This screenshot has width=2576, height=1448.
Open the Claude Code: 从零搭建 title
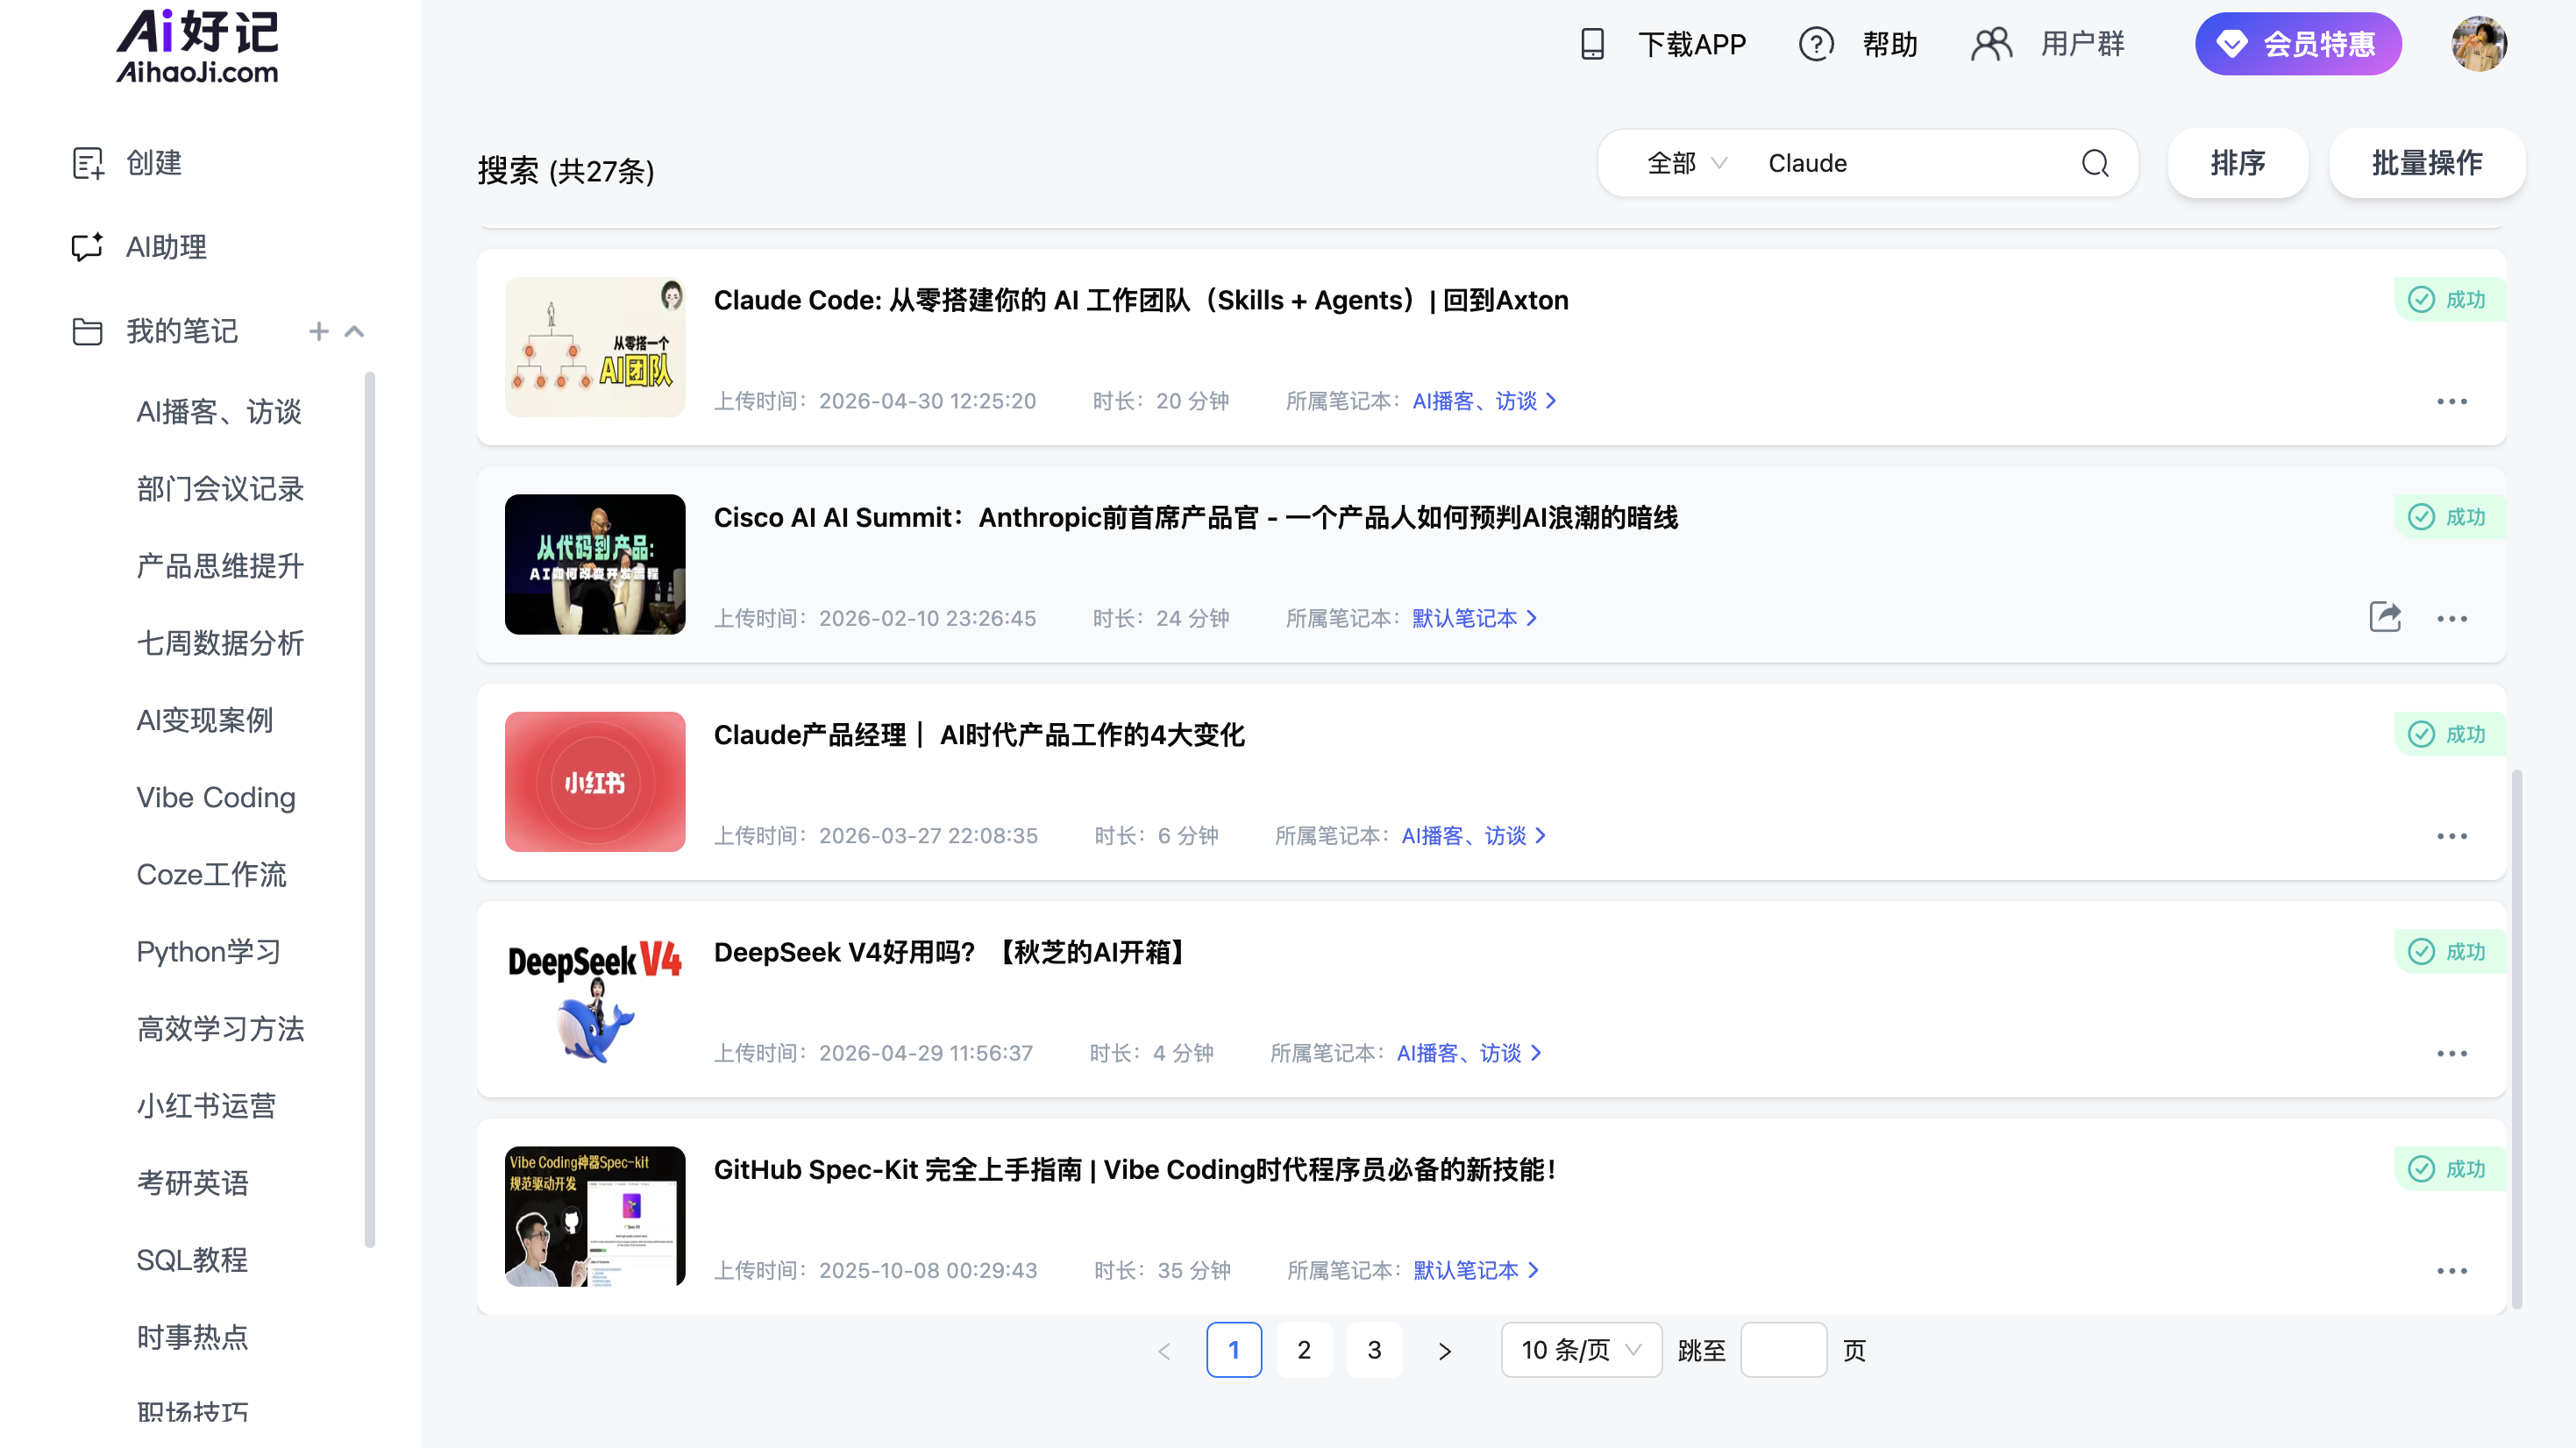pos(1141,300)
